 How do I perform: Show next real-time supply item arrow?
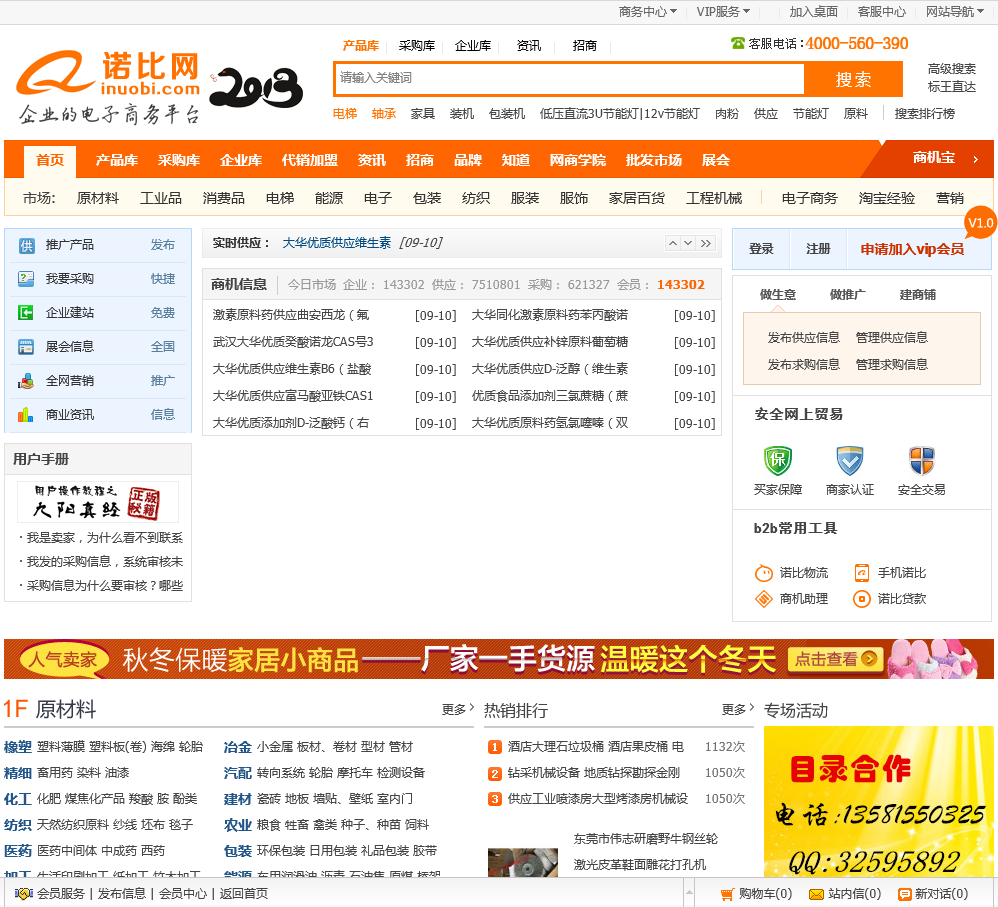(688, 243)
